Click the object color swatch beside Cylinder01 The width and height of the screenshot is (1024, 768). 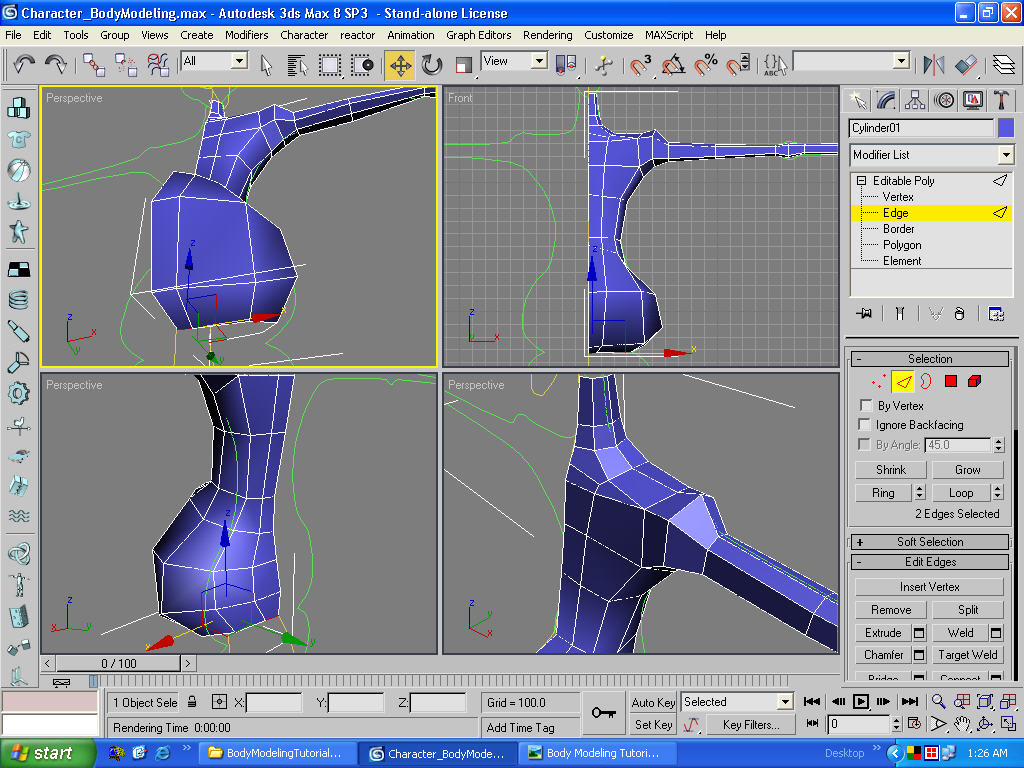(1006, 128)
